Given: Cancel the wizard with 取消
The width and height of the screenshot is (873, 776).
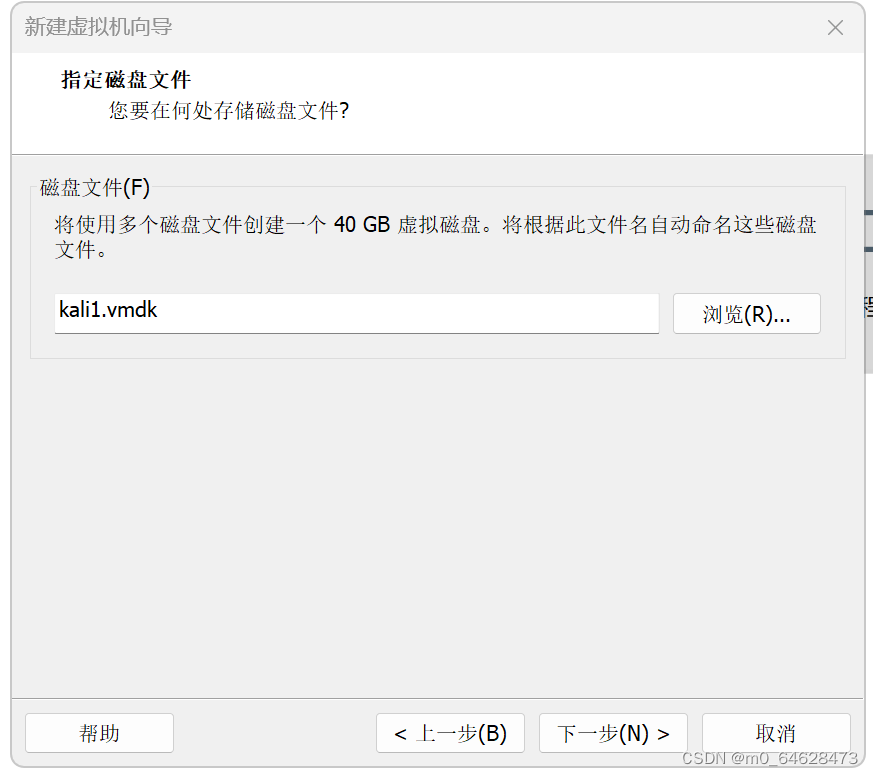Looking at the screenshot, I should pyautogui.click(x=776, y=733).
